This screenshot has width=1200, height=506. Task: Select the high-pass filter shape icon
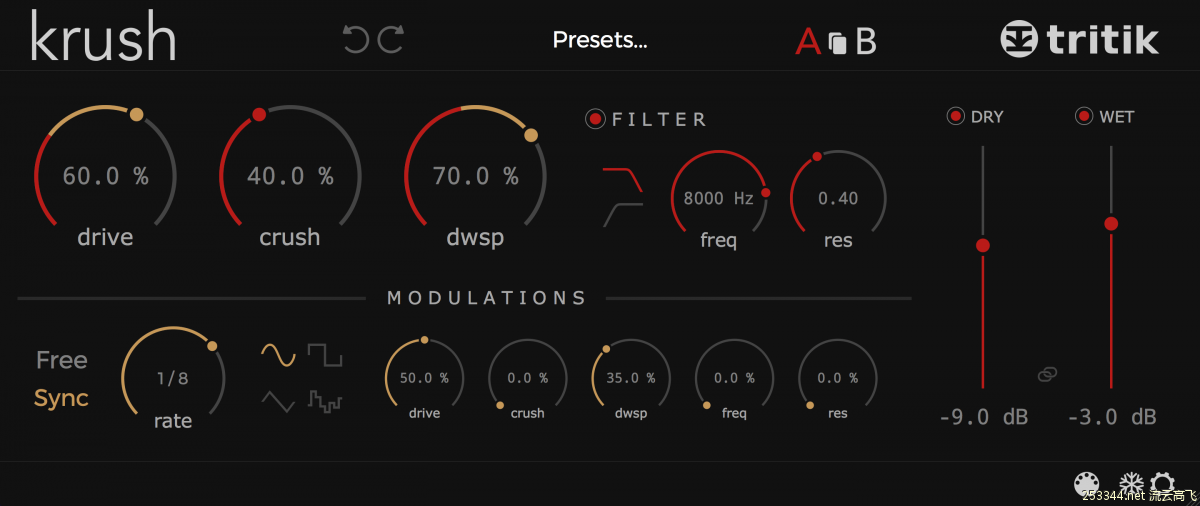point(622,214)
